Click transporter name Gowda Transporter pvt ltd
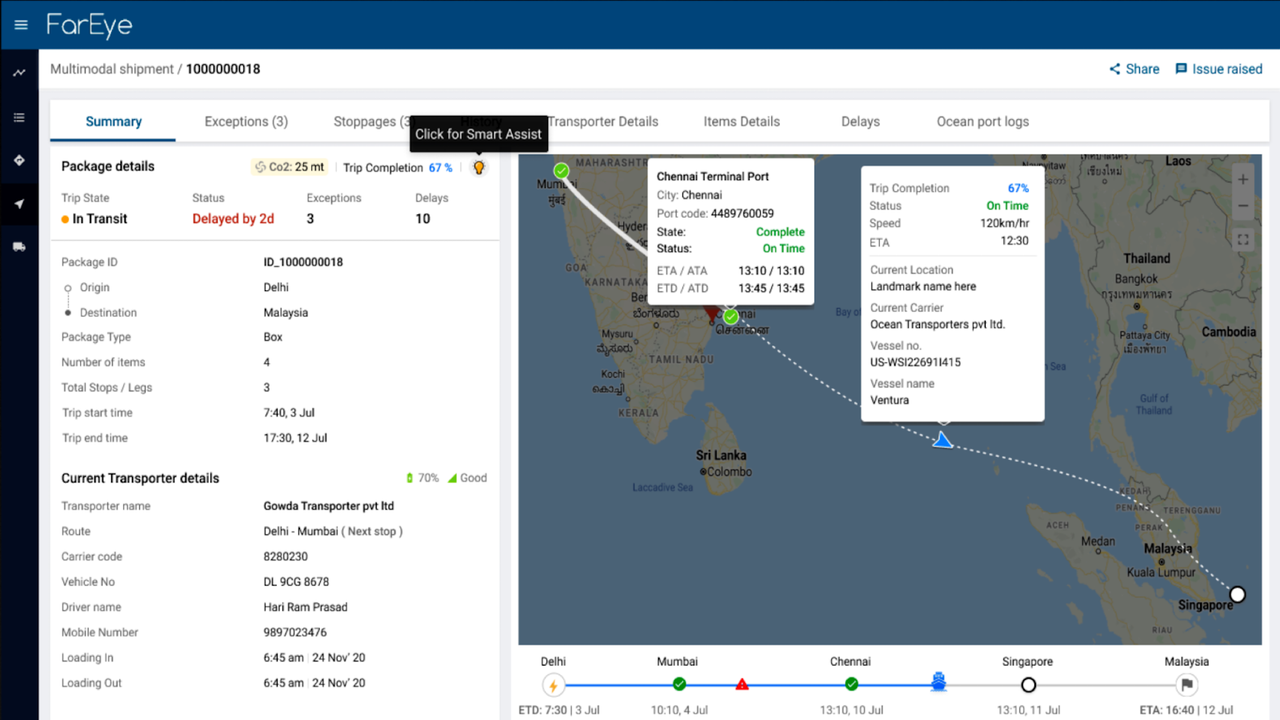The image size is (1280, 720). click(x=329, y=506)
